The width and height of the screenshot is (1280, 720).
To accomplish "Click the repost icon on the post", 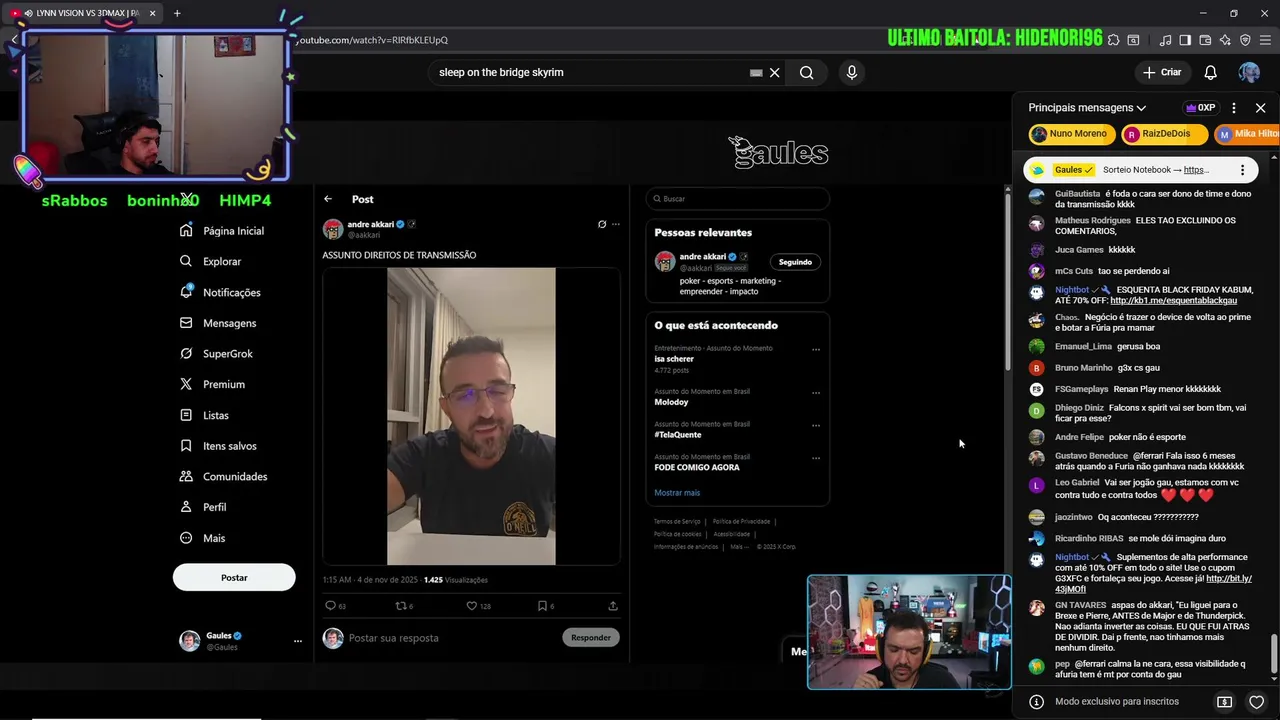I will click(401, 605).
